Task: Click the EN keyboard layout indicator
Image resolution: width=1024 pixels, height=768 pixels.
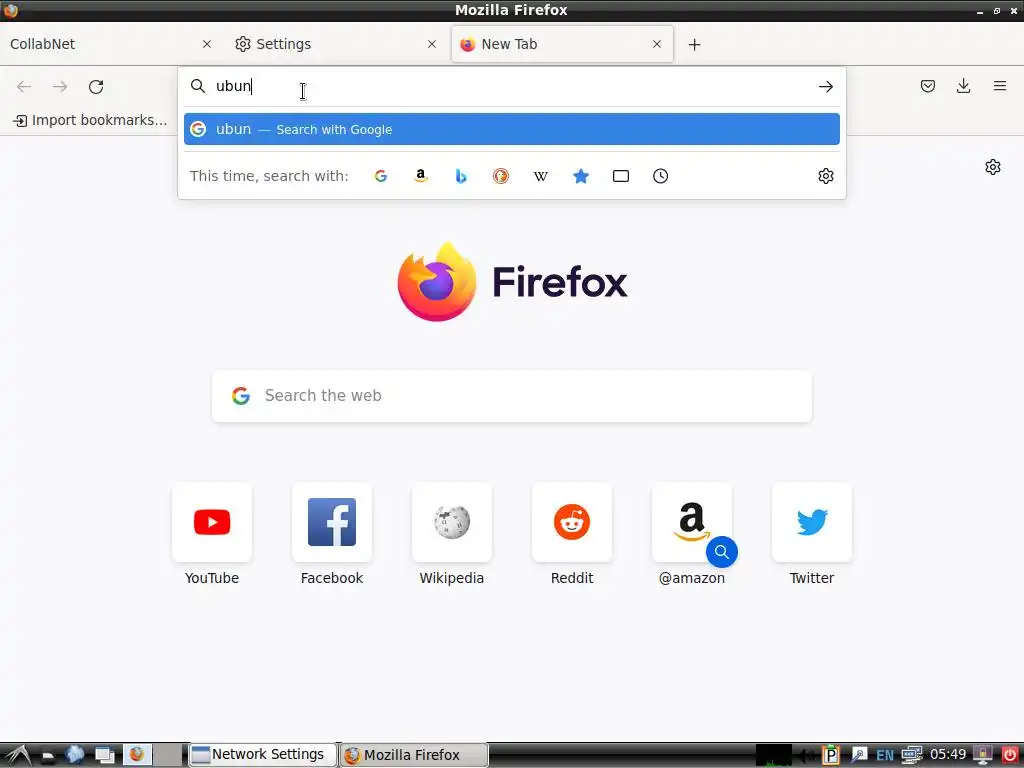Action: click(885, 755)
